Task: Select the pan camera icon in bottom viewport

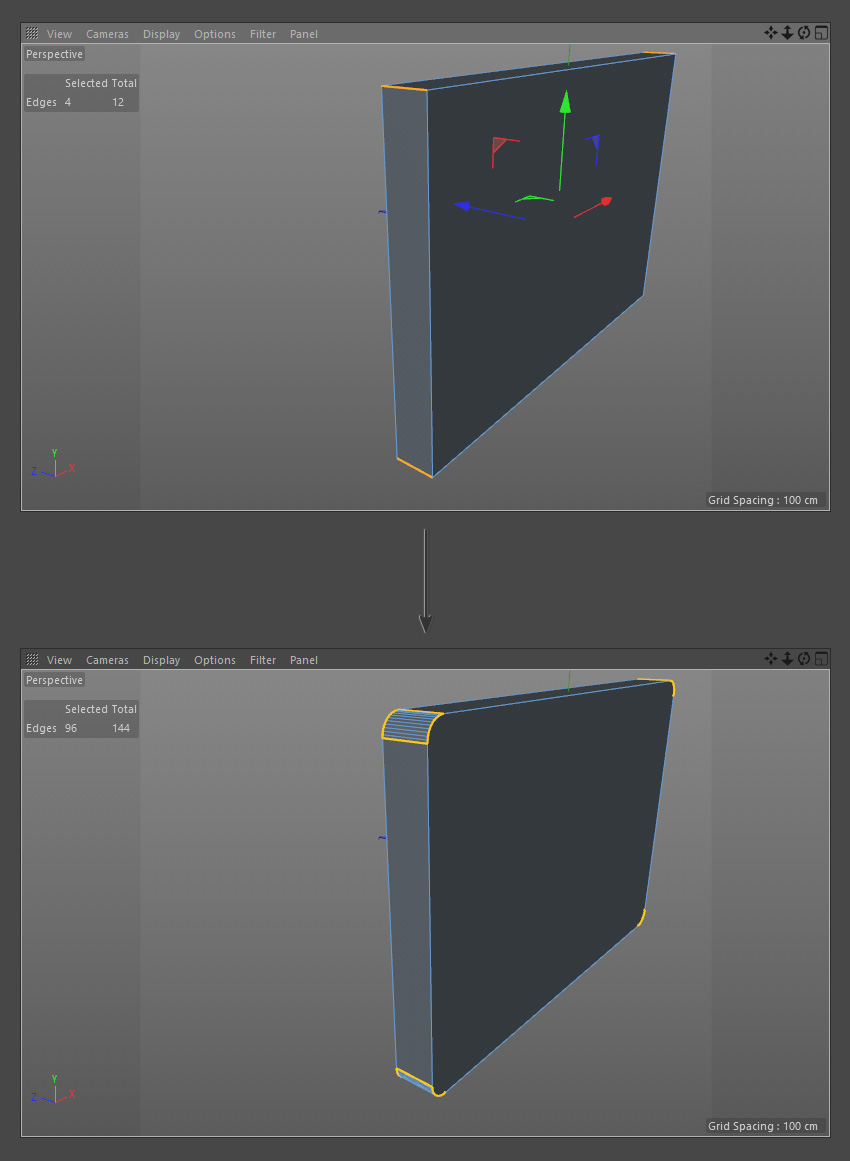Action: point(771,659)
